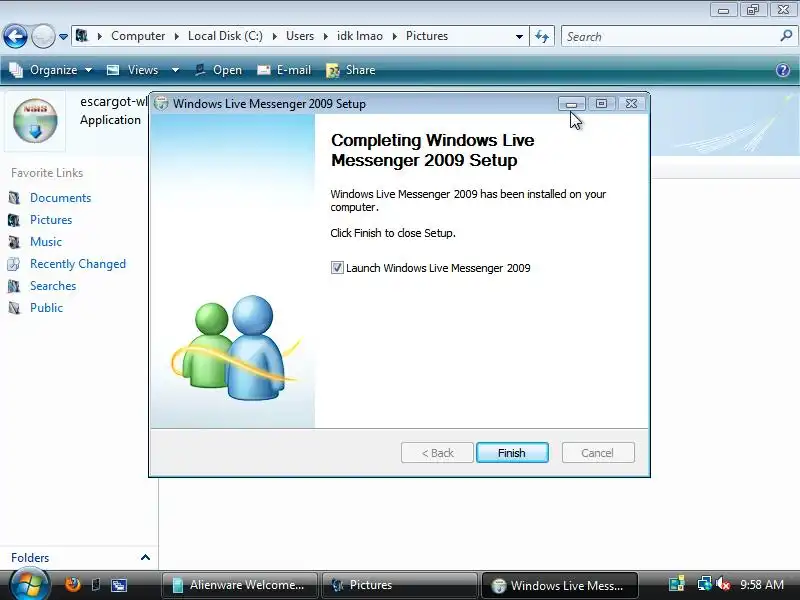Uncheck Launch Windows Live Messenger 2009

[337, 268]
